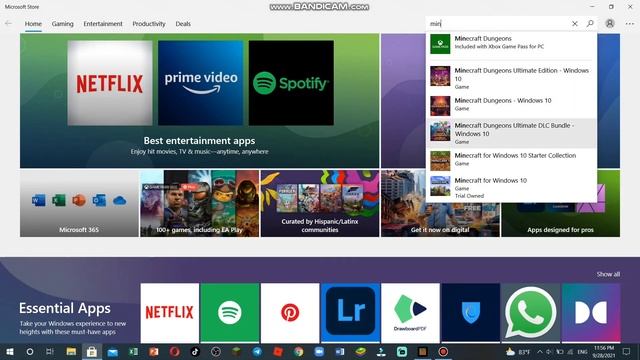Viewport: 640px width, 360px height.
Task: Click Microsoft Store taskbar icon
Action: click(x=92, y=352)
